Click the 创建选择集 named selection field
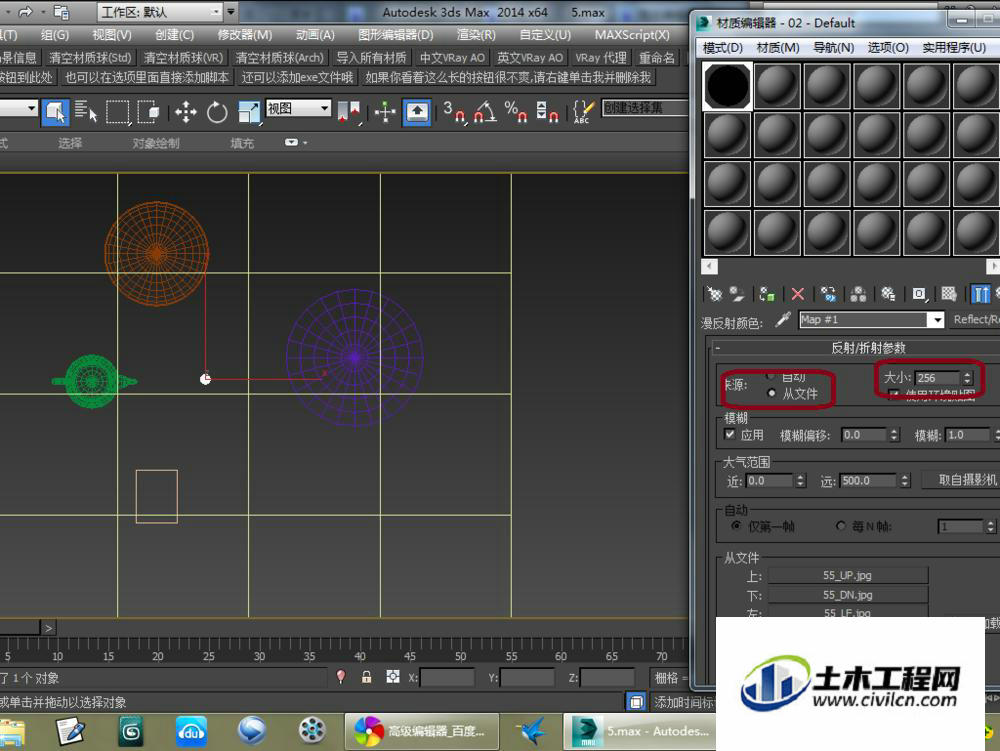The height and width of the screenshot is (751, 1000). [644, 108]
